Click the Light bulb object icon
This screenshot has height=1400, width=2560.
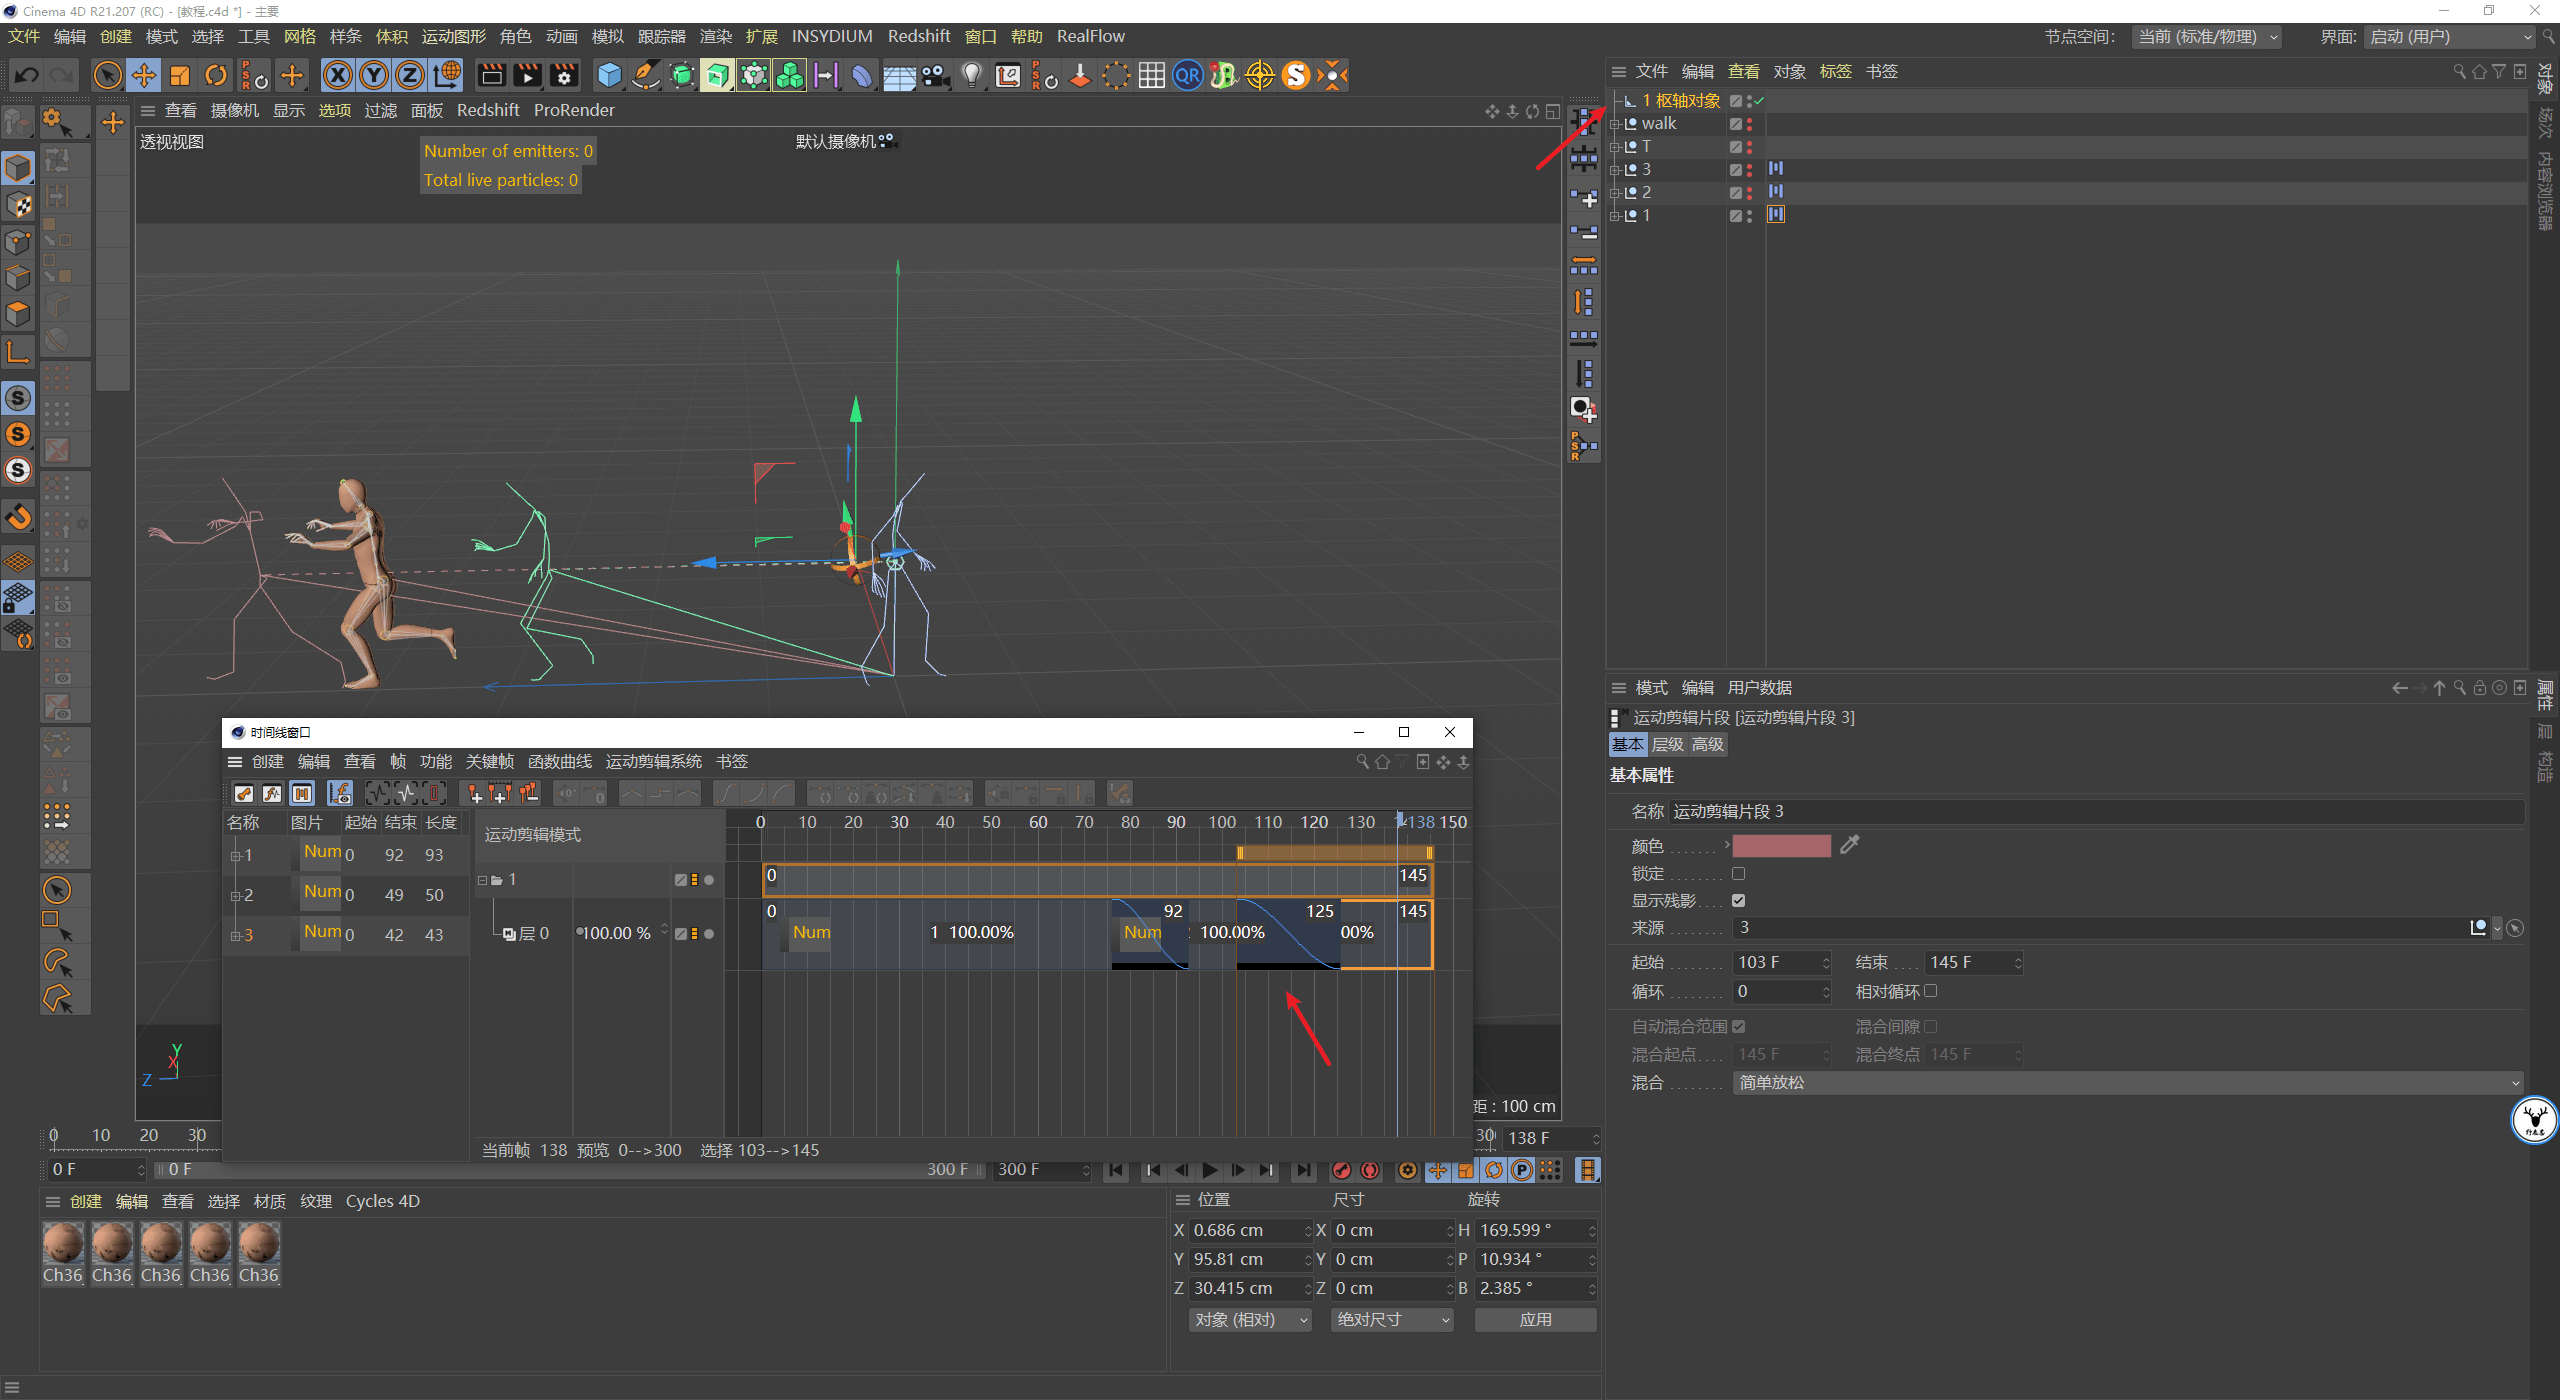pos(971,75)
